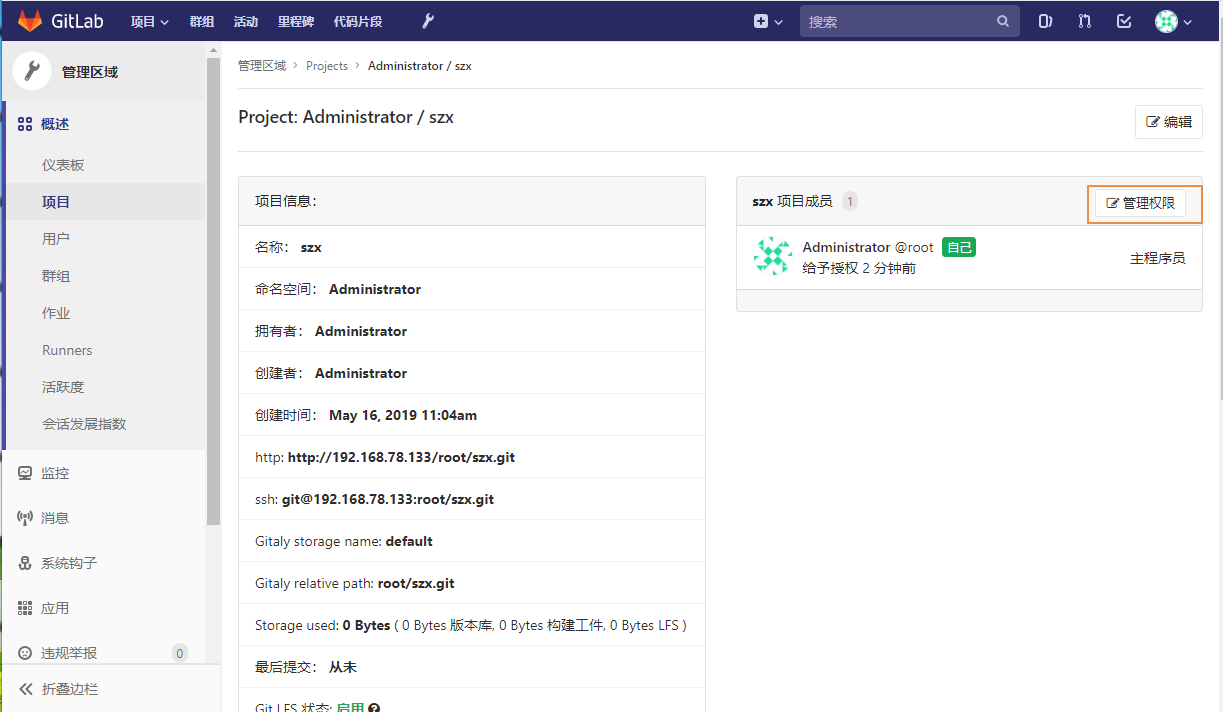Open the issues icon in top bar

pyautogui.click(x=1045, y=21)
